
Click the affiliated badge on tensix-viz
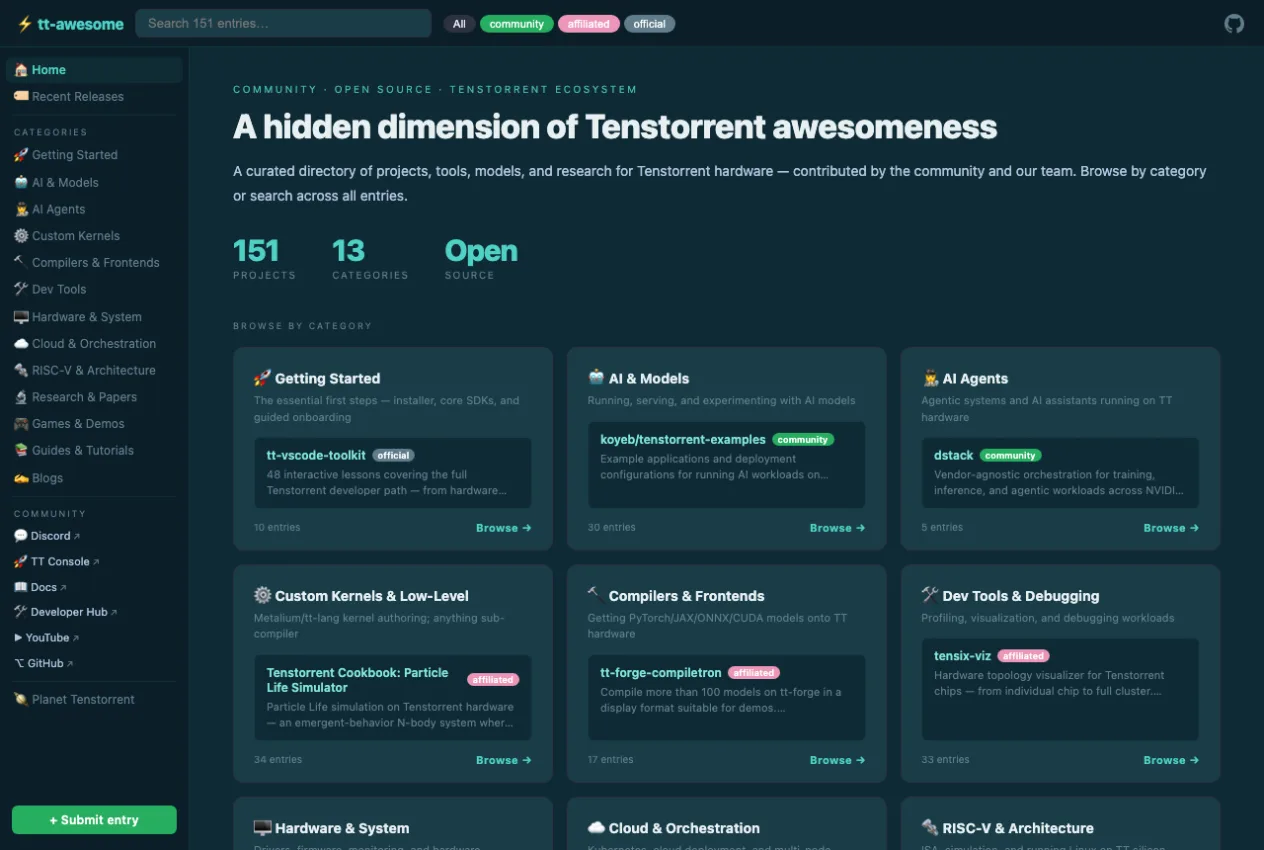click(1023, 656)
